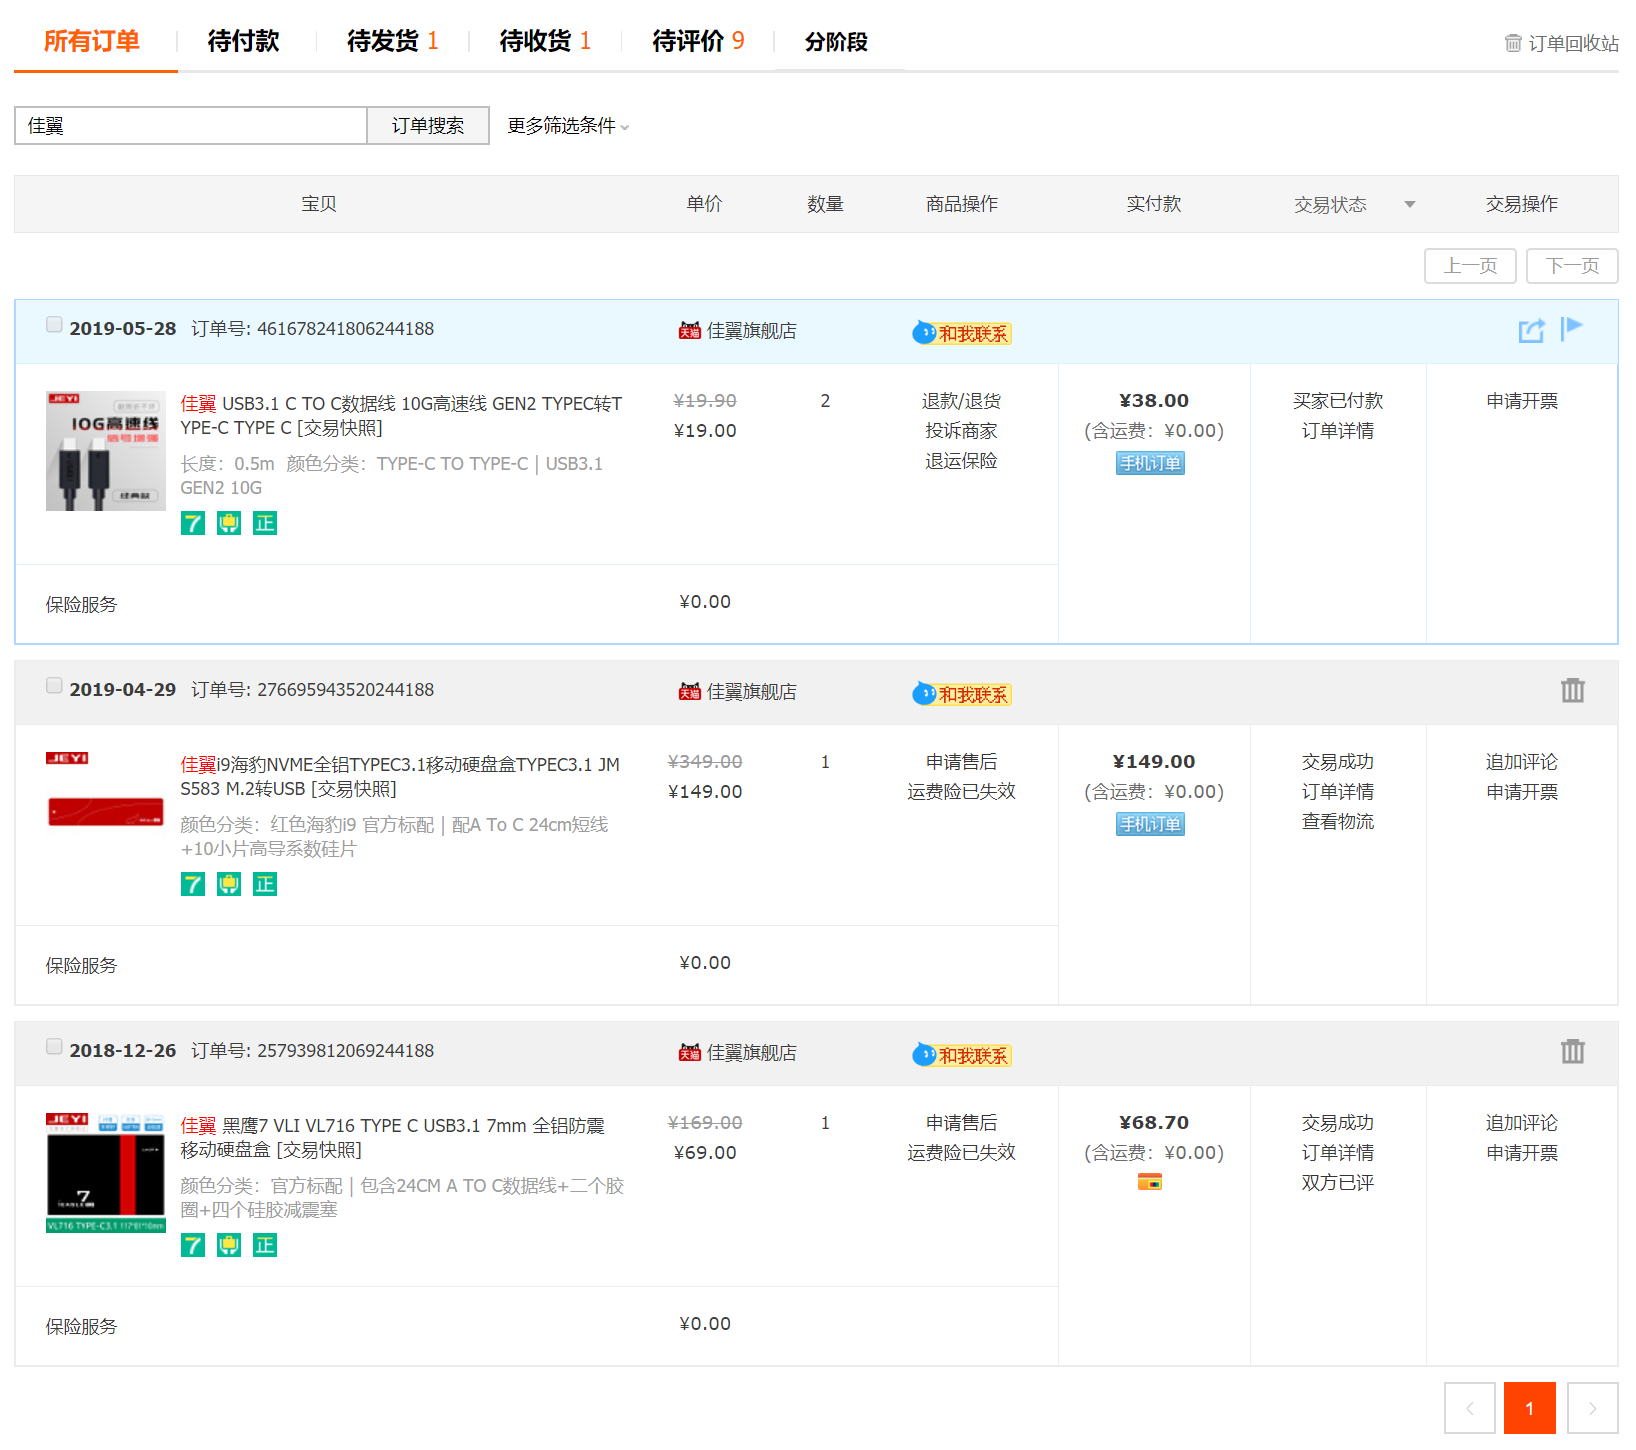Click 申请售后 on 2018-12-26 order
The width and height of the screenshot is (1636, 1450).
point(961,1123)
